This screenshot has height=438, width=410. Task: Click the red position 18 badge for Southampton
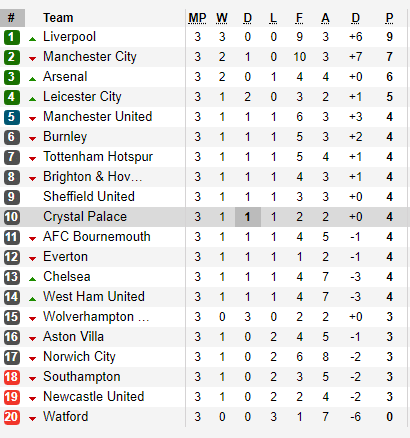(12, 377)
